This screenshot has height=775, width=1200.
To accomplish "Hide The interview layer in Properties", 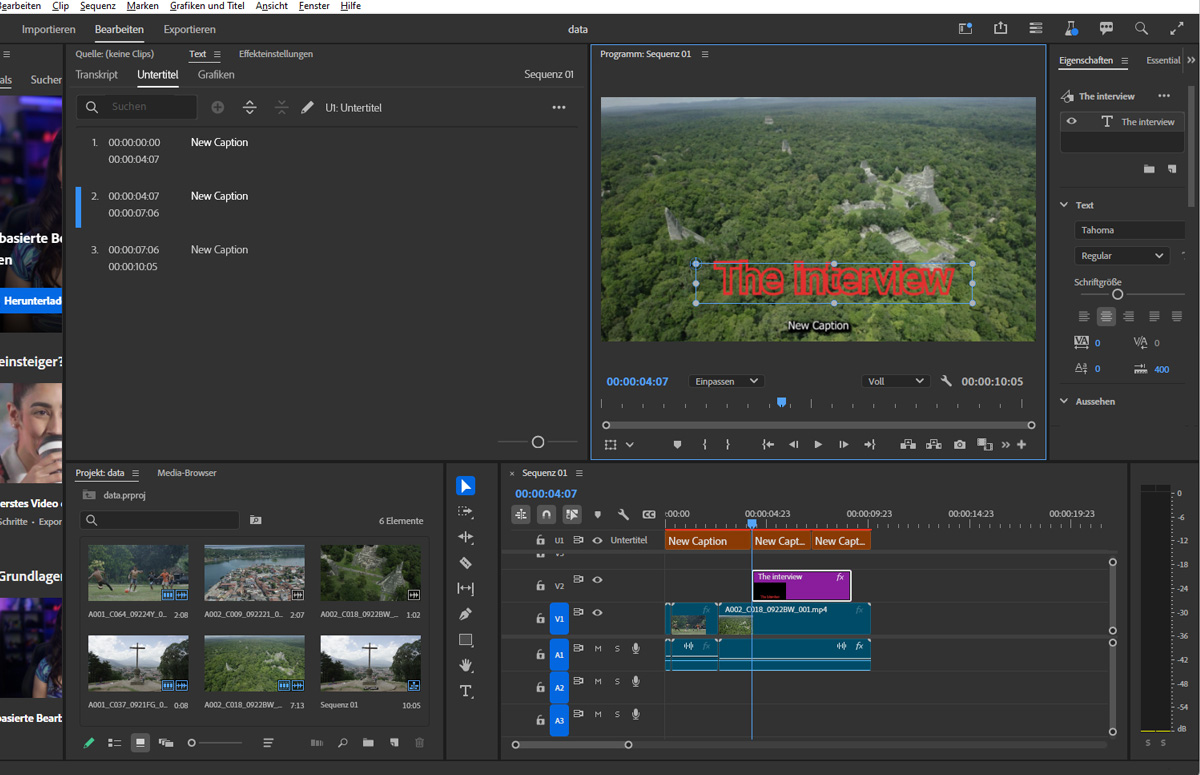I will click(1071, 122).
